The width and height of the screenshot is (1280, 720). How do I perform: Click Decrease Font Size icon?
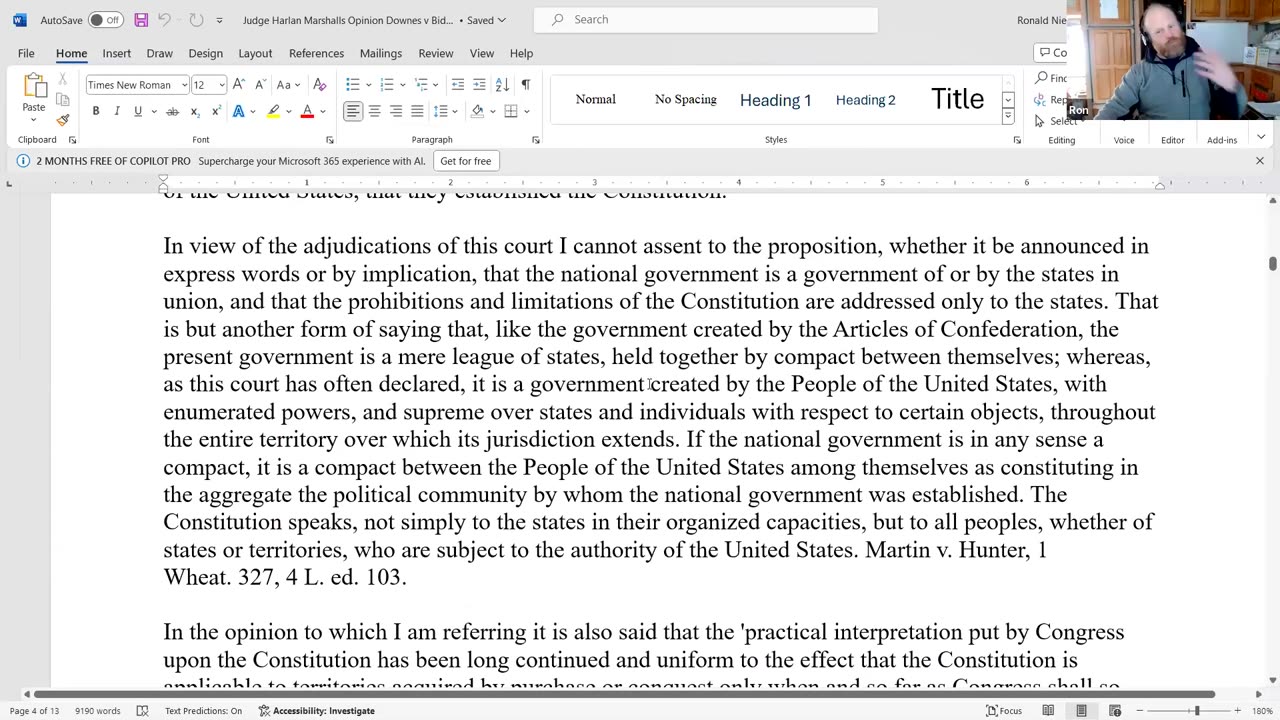tap(260, 85)
